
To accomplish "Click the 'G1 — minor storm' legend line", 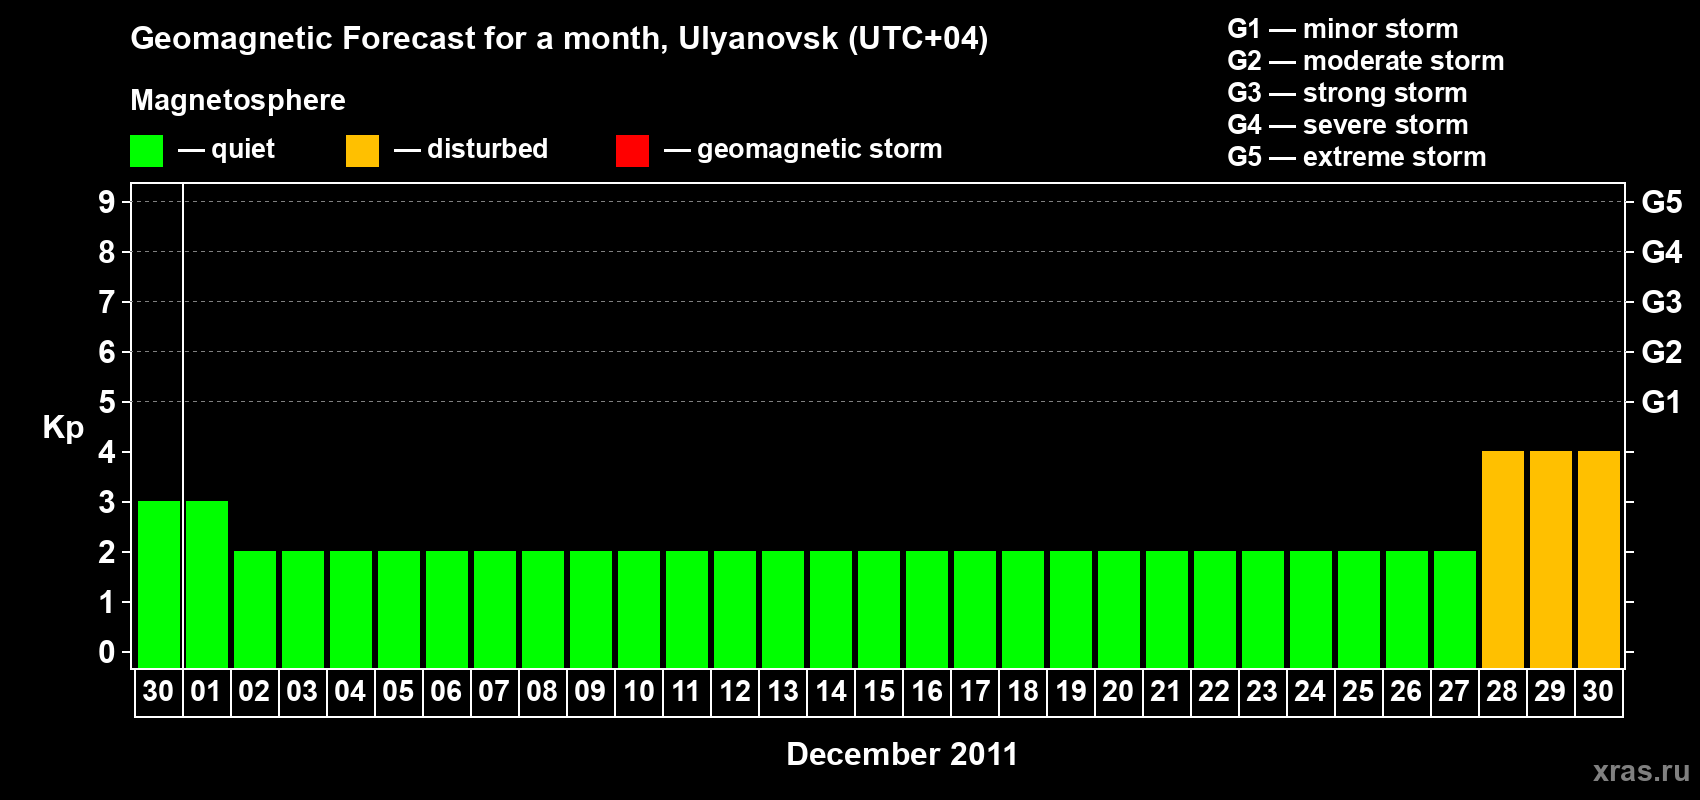I will click(1342, 29).
